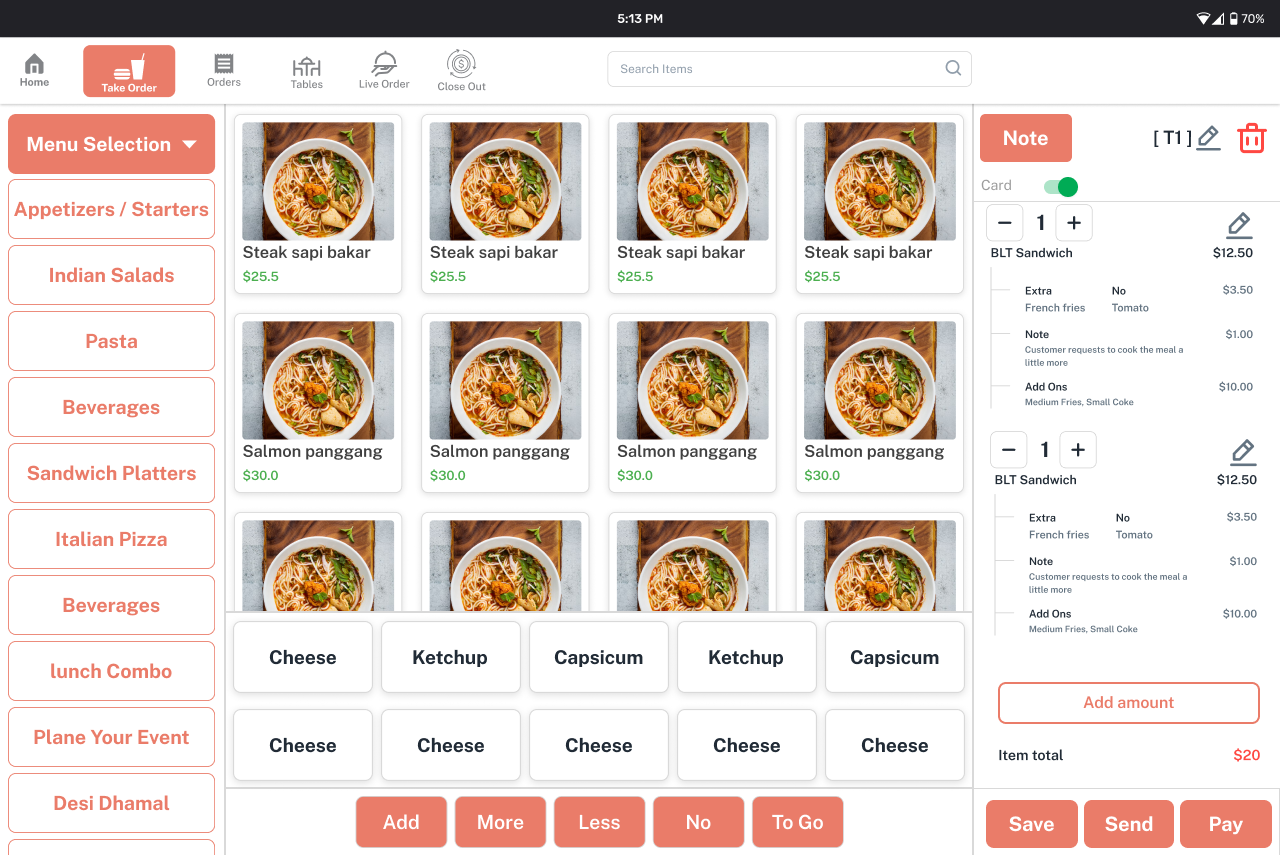Edit the first BLT Sandwich item
1280x855 pixels.
[1238, 224]
